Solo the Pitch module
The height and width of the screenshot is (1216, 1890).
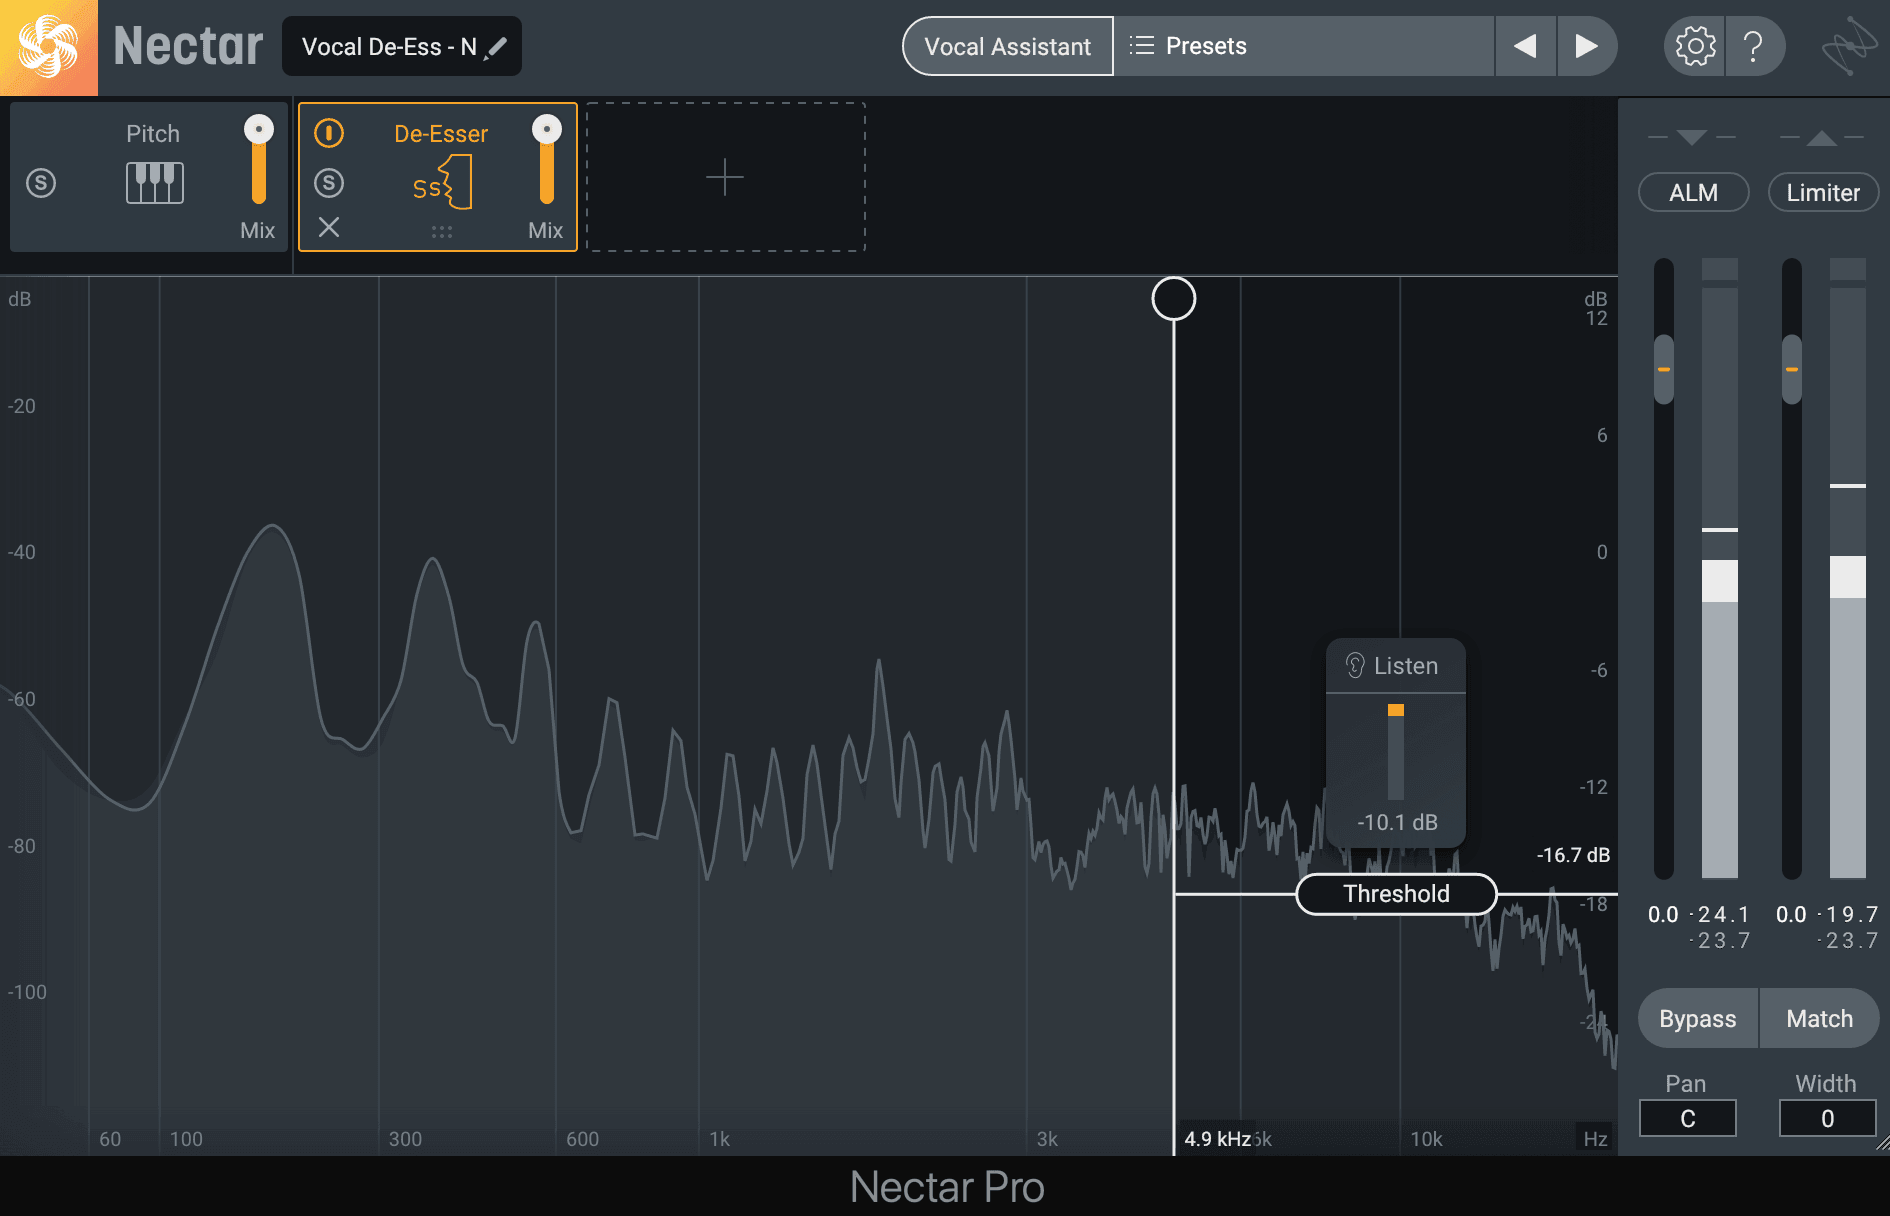(x=41, y=183)
